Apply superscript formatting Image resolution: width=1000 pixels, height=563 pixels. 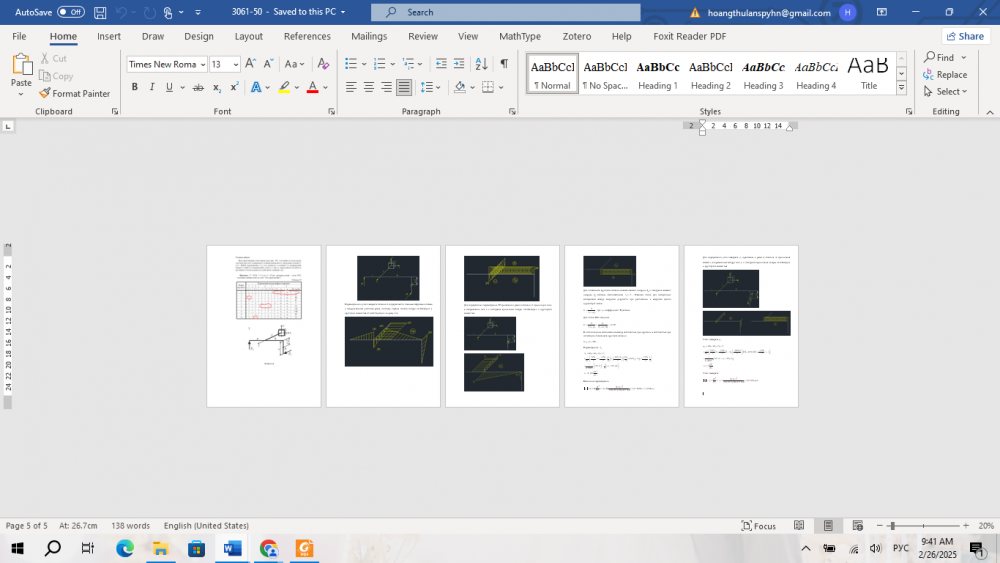click(x=235, y=88)
